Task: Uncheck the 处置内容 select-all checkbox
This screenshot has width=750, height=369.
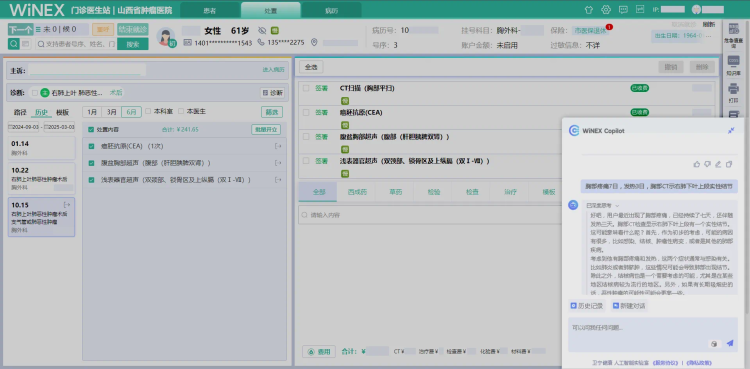Action: tap(91, 129)
